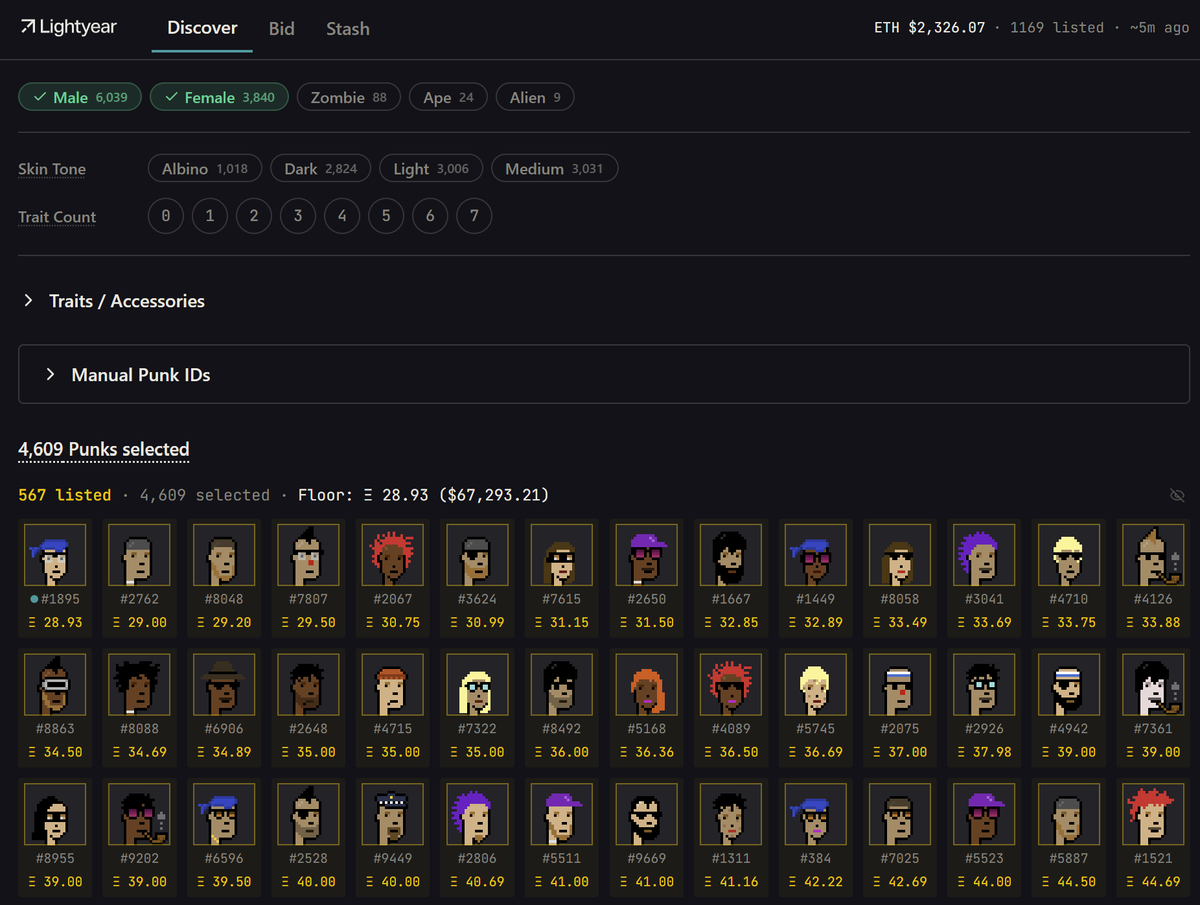Switch to the Discover tab
The width and height of the screenshot is (1200, 905).
tap(202, 28)
